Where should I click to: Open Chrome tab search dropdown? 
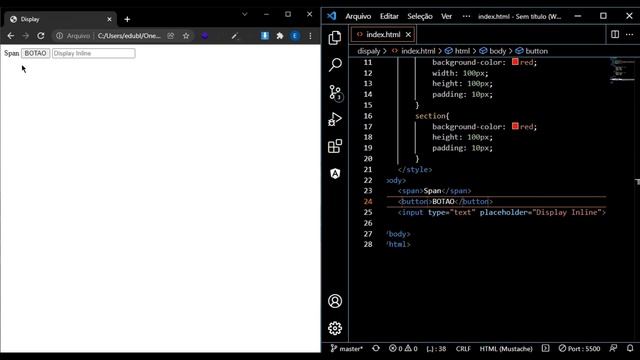(x=244, y=14)
